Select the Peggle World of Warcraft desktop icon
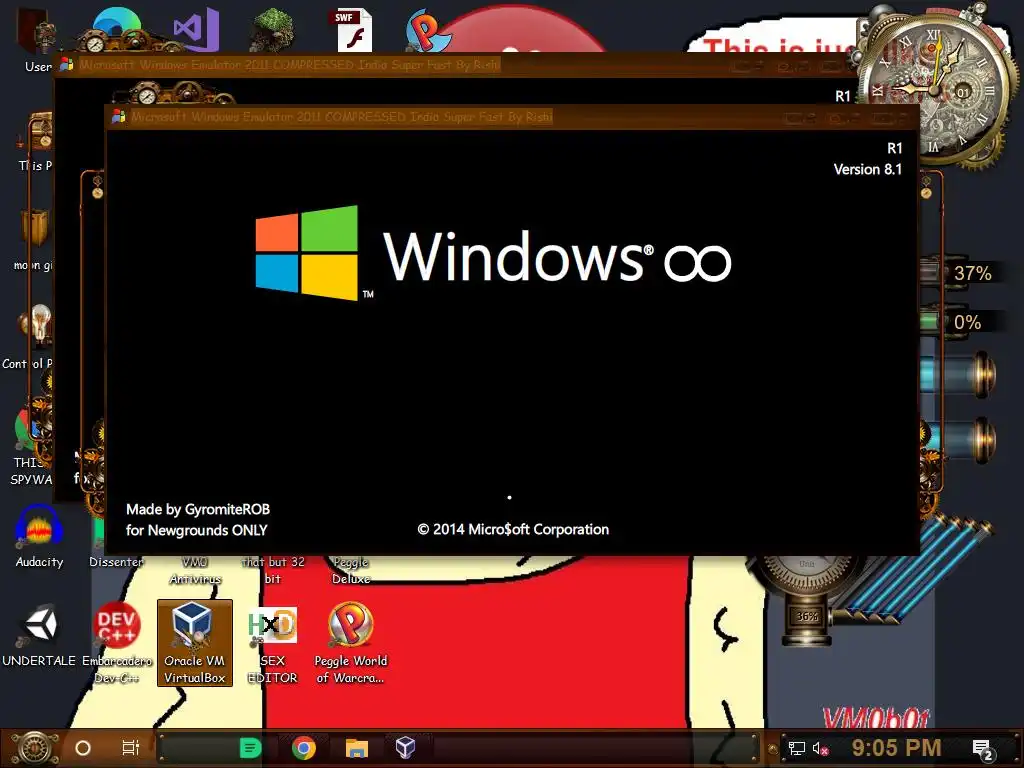 pos(351,643)
